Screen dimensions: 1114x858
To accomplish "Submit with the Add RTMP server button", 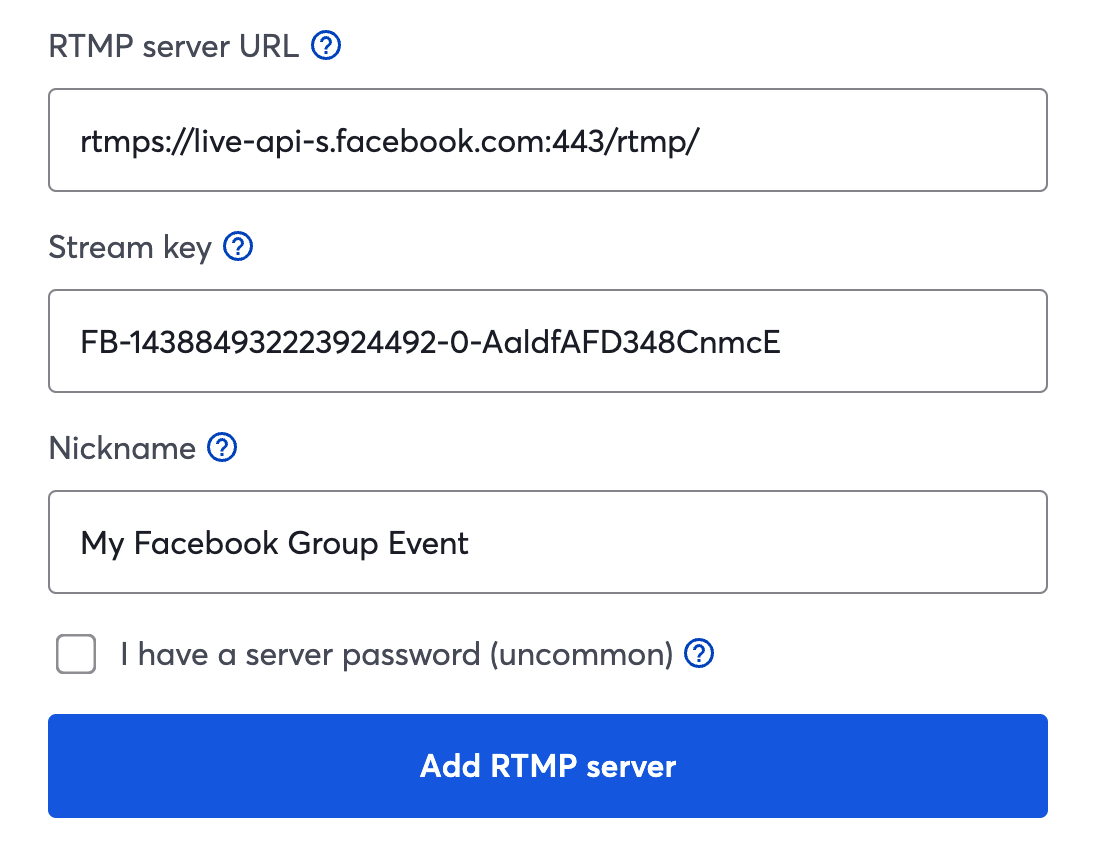I will pos(548,766).
